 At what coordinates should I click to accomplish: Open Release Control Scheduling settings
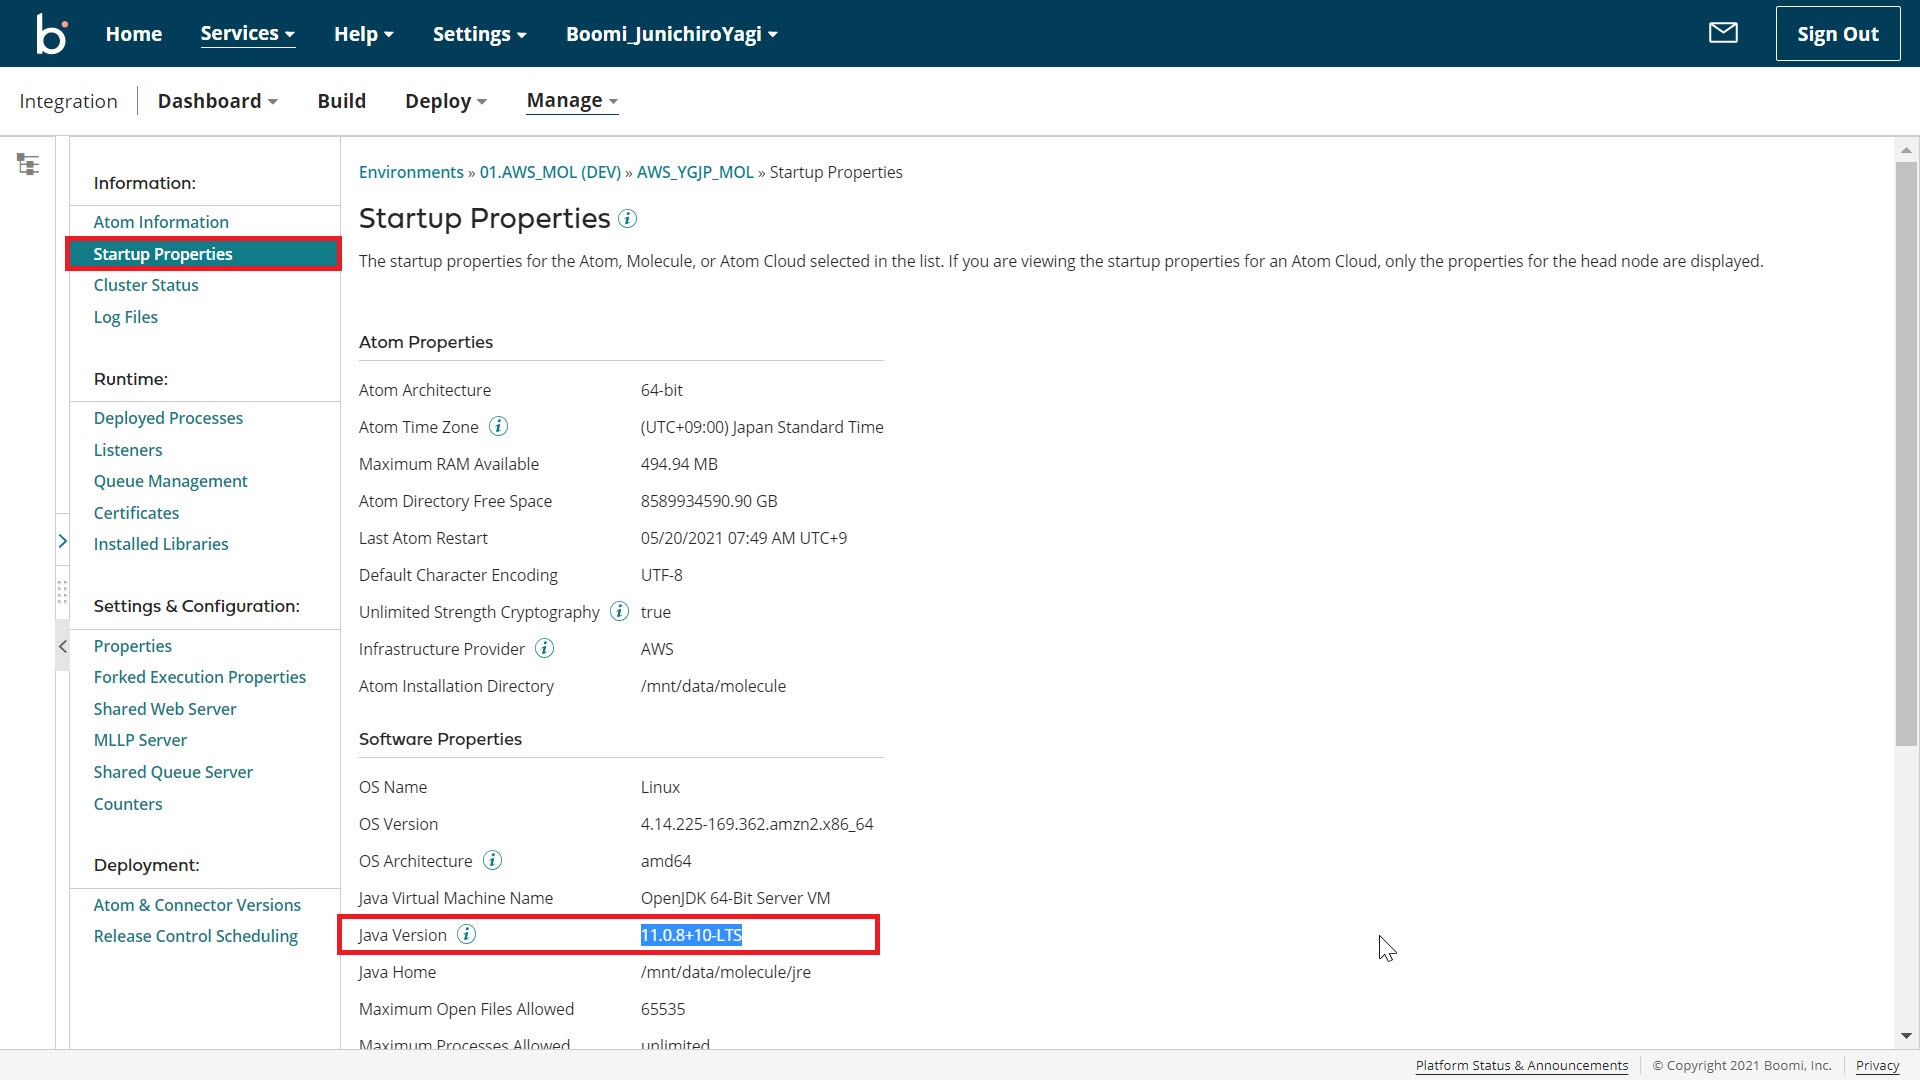(x=195, y=936)
